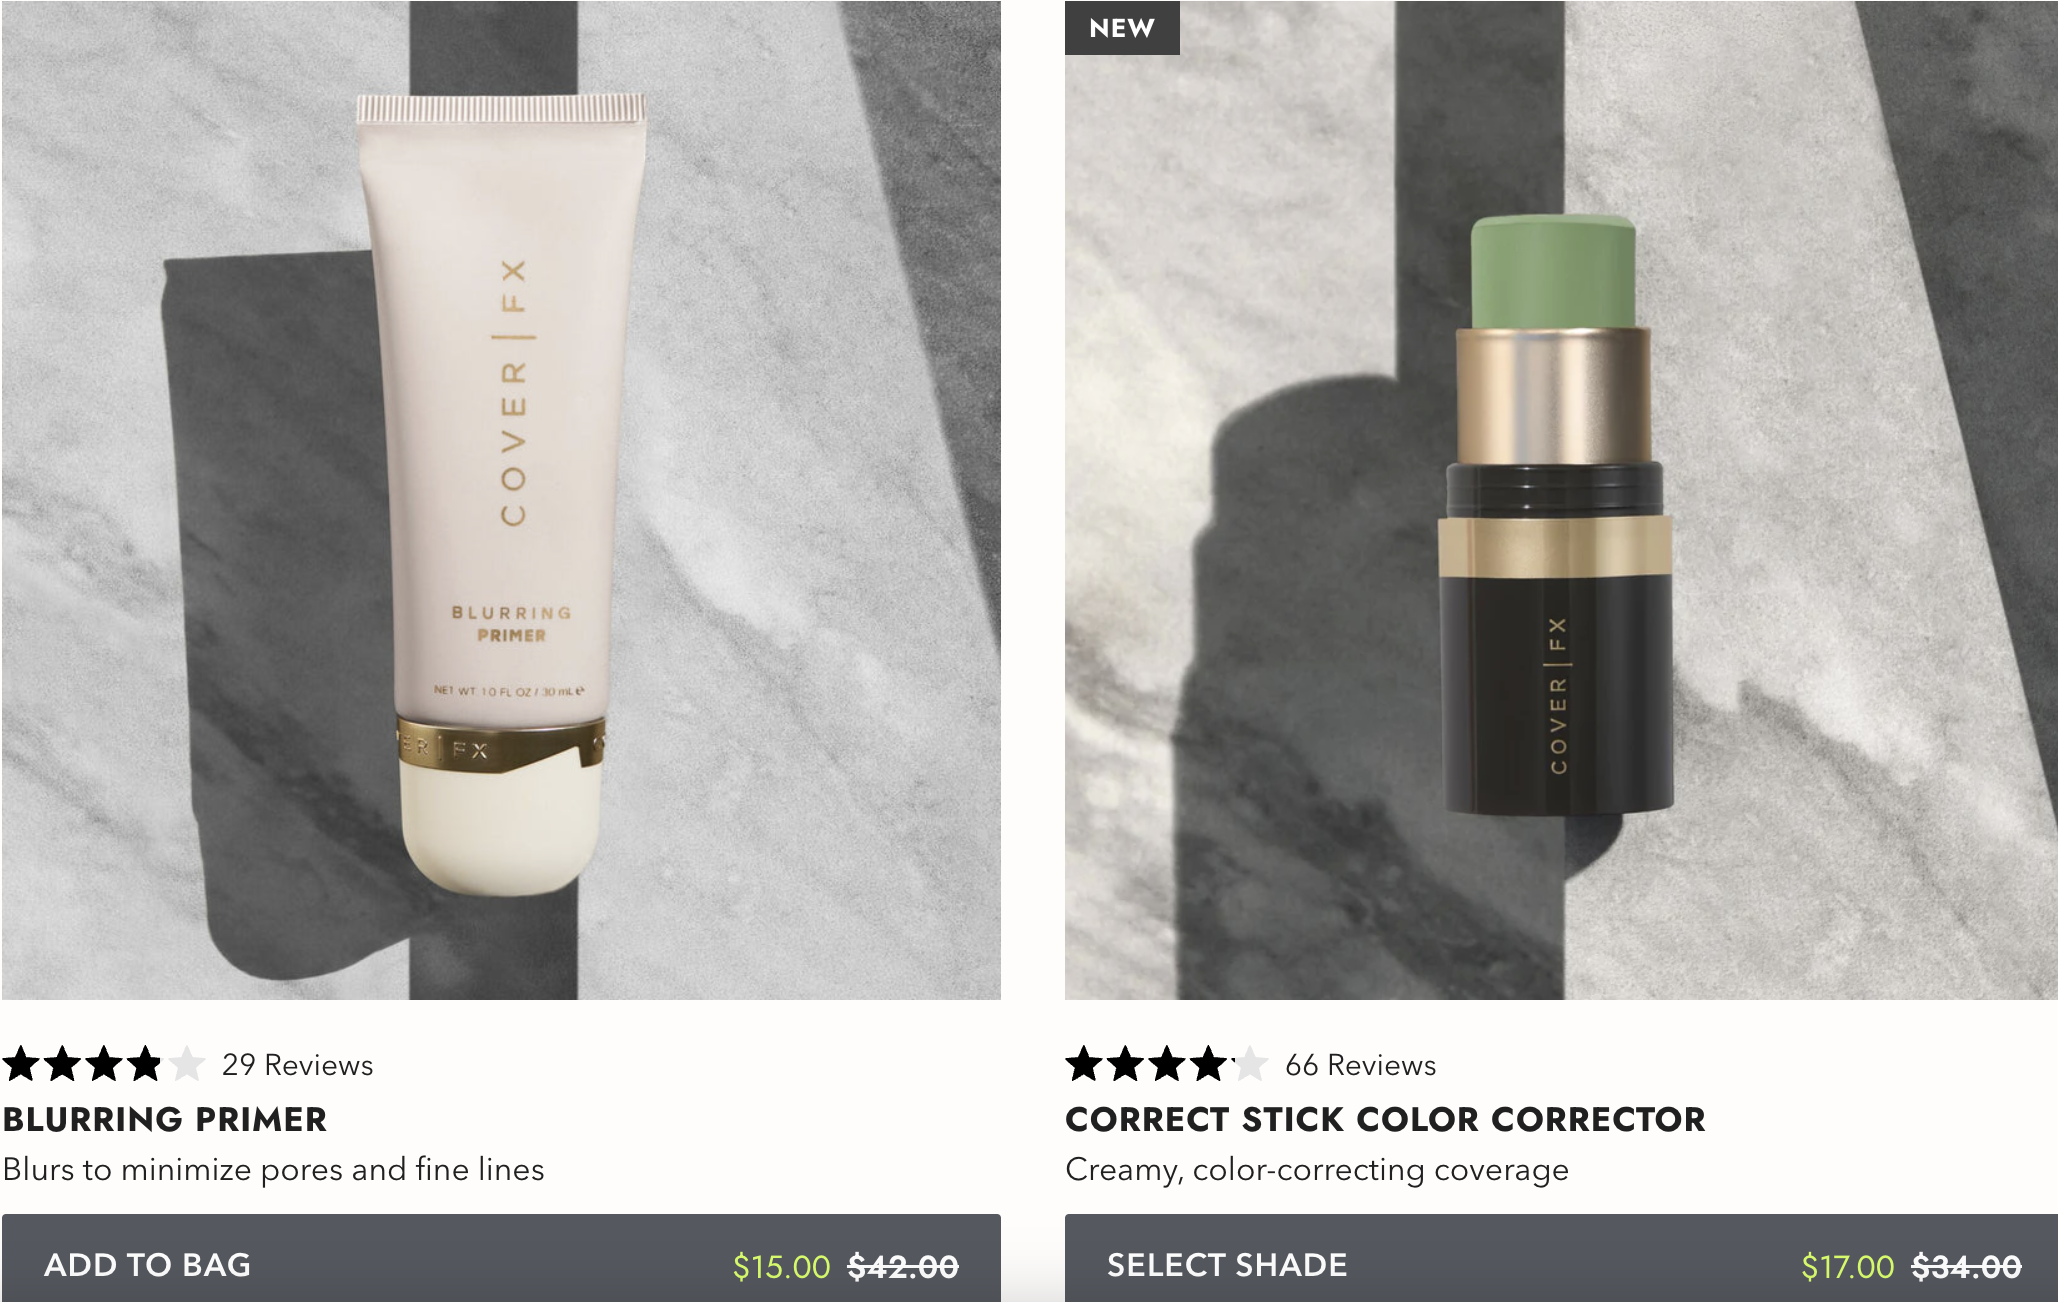
Task: Click the fifth star of Correct Stick rating
Action: [x=1249, y=1064]
